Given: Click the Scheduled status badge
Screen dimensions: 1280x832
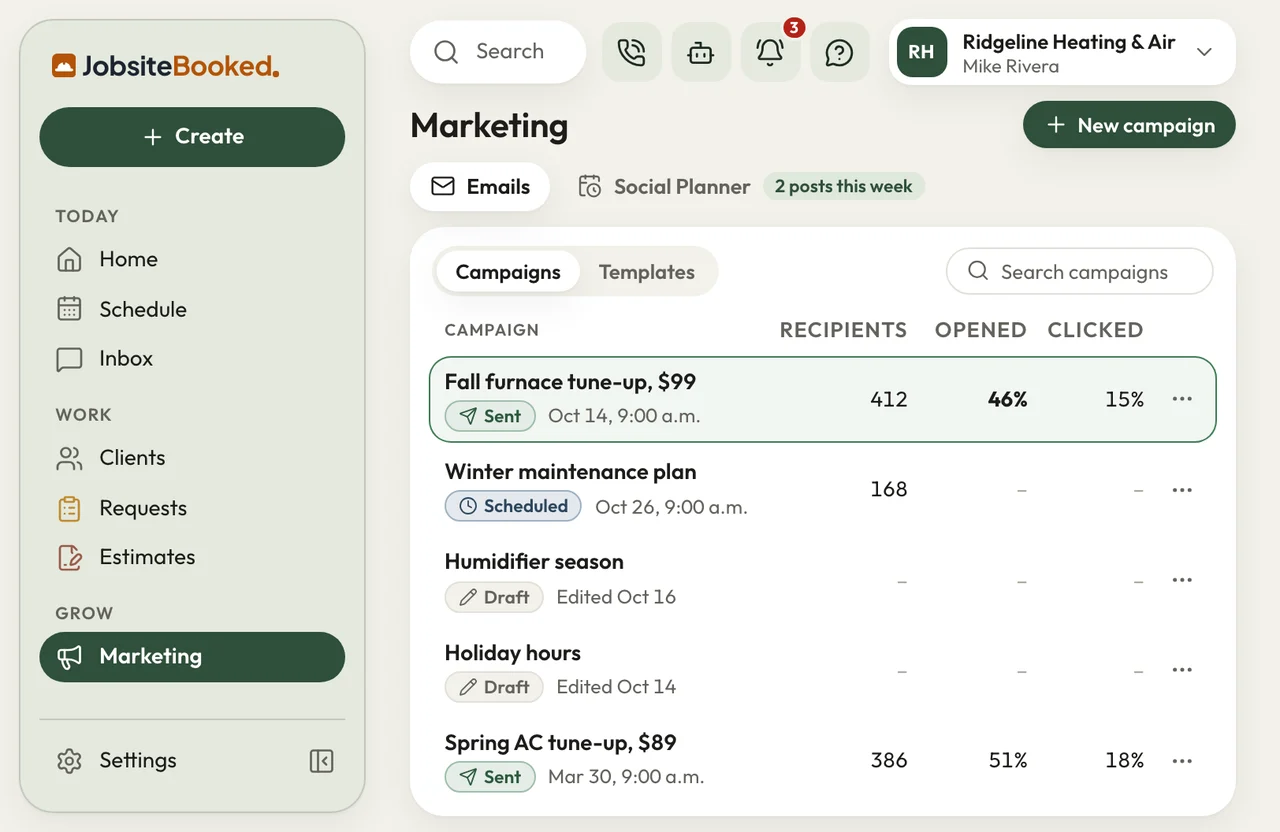Looking at the screenshot, I should pos(513,506).
